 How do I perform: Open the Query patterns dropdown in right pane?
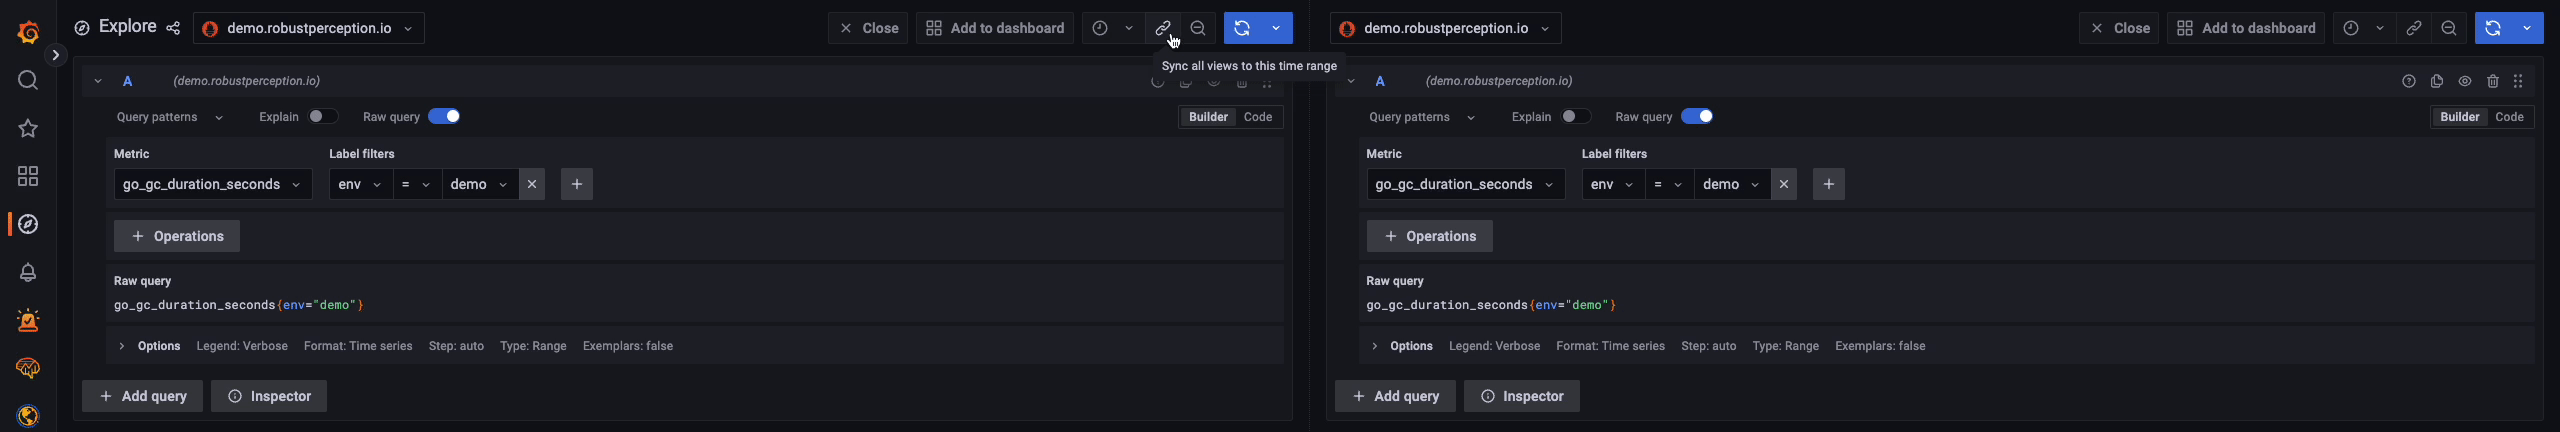[1422, 117]
